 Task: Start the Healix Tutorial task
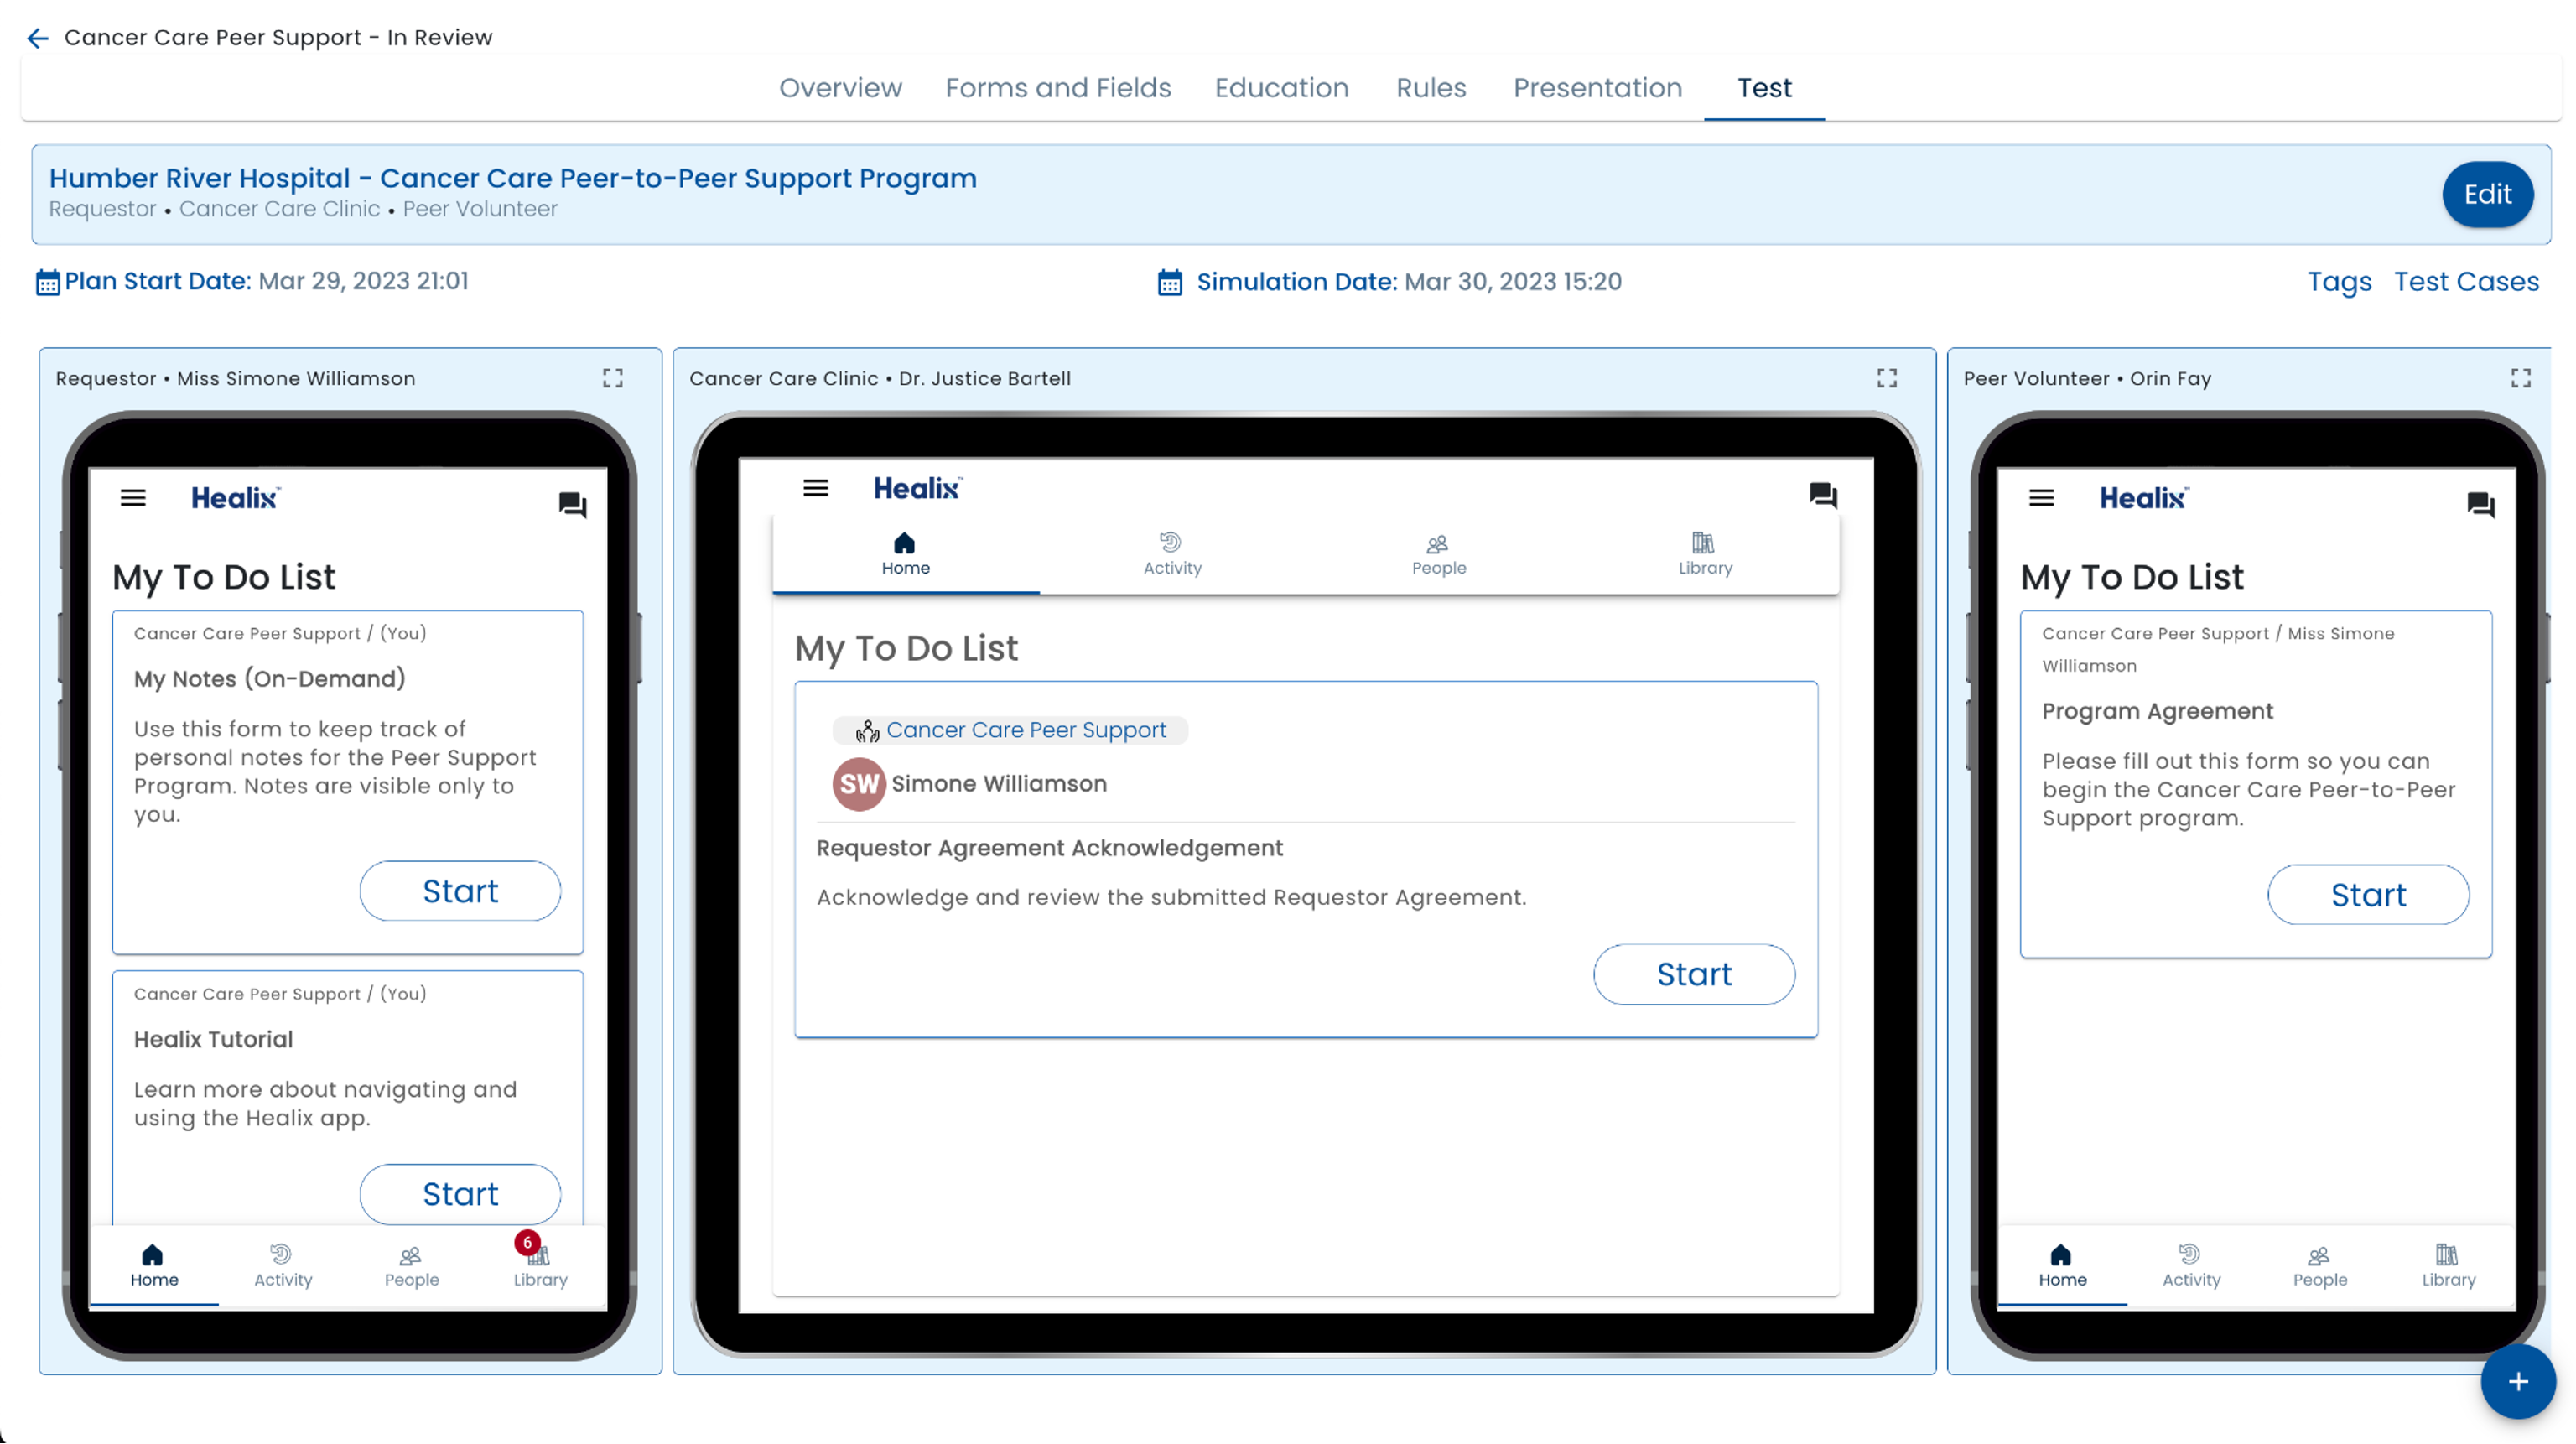[x=460, y=1194]
